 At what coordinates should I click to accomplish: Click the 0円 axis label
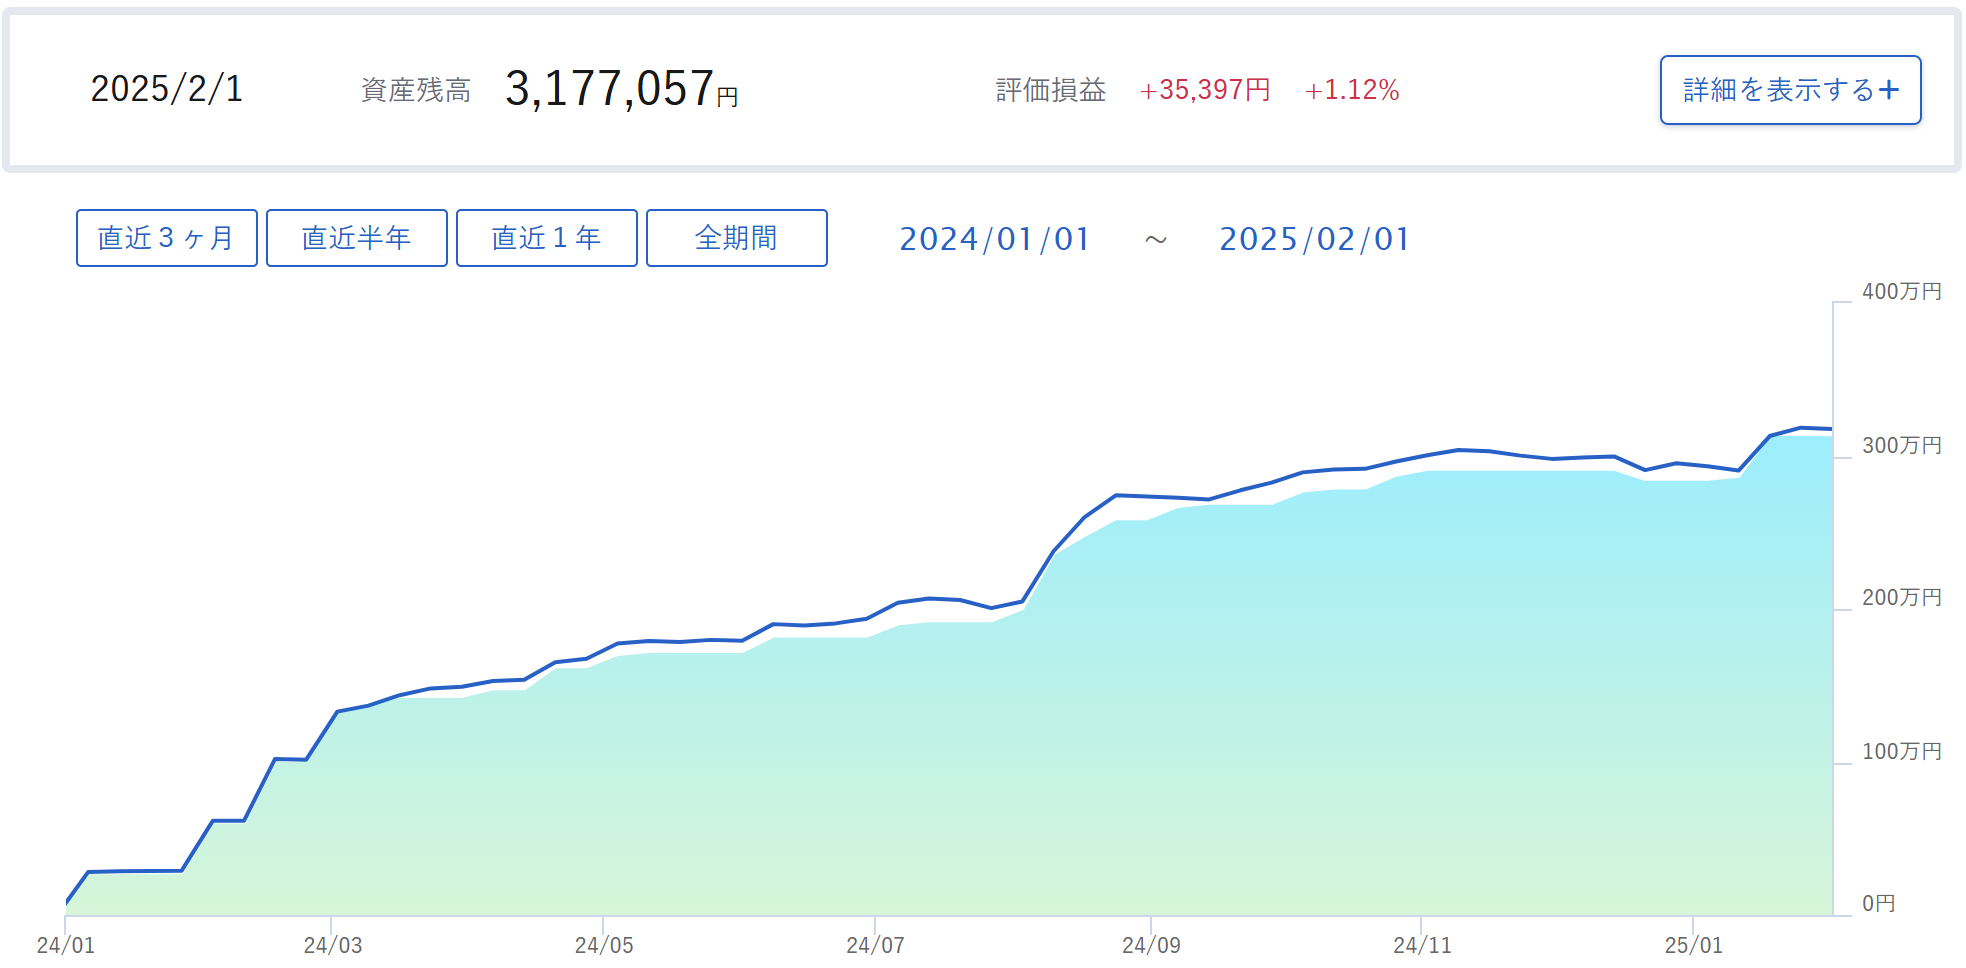tap(1879, 903)
